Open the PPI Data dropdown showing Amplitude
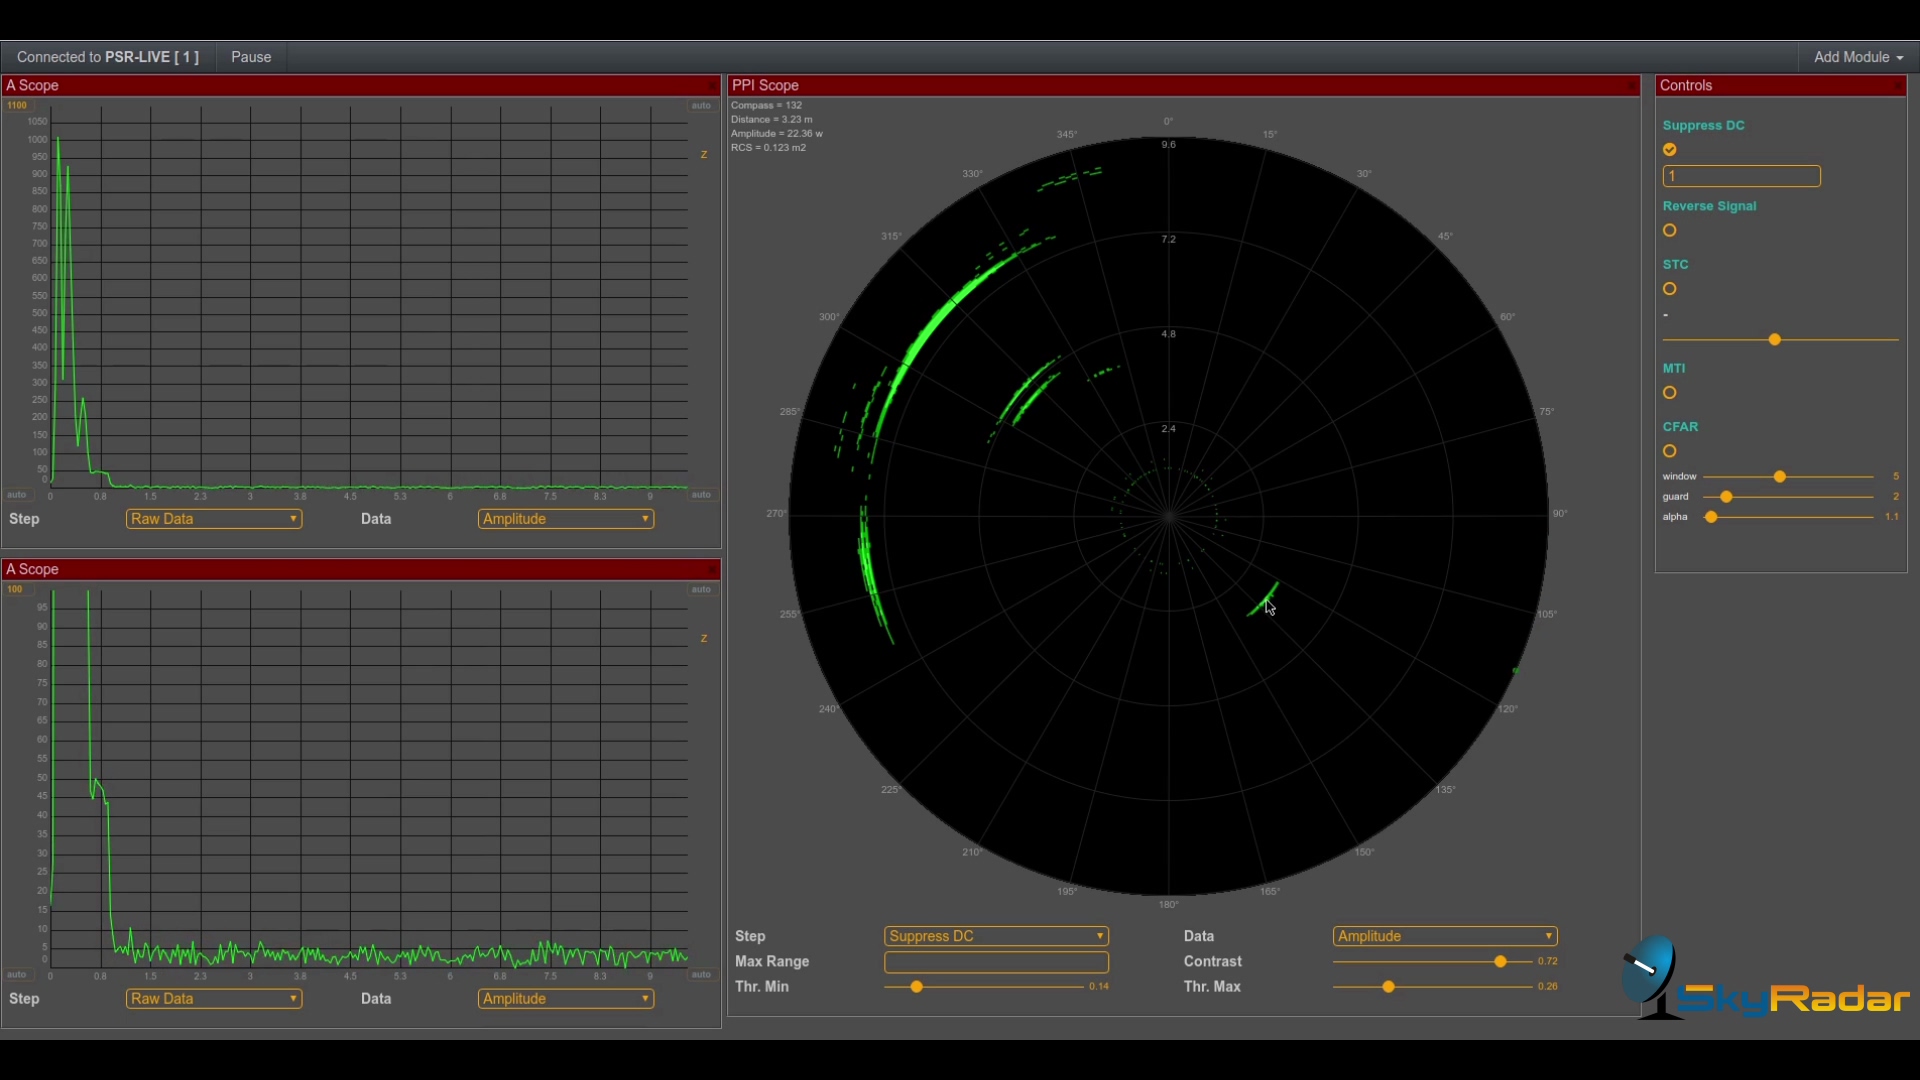Screen dimensions: 1920x1080 tap(1443, 935)
